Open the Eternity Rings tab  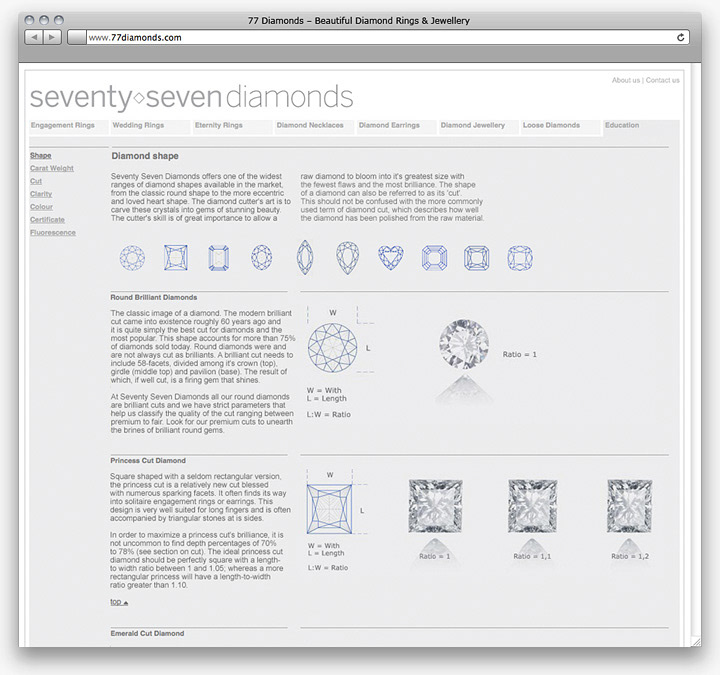tap(232, 126)
